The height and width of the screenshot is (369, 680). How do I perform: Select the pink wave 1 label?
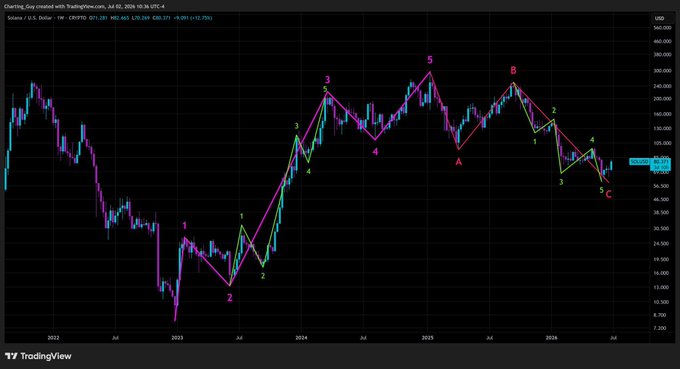tap(185, 225)
